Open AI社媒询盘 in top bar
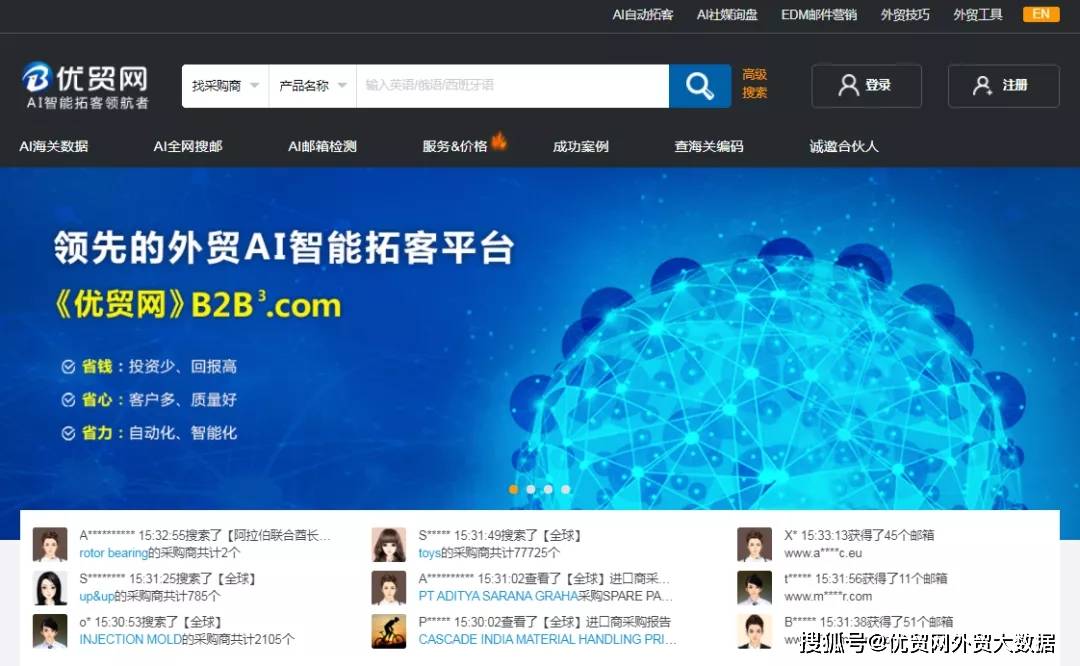This screenshot has height=666, width=1080. coord(727,14)
